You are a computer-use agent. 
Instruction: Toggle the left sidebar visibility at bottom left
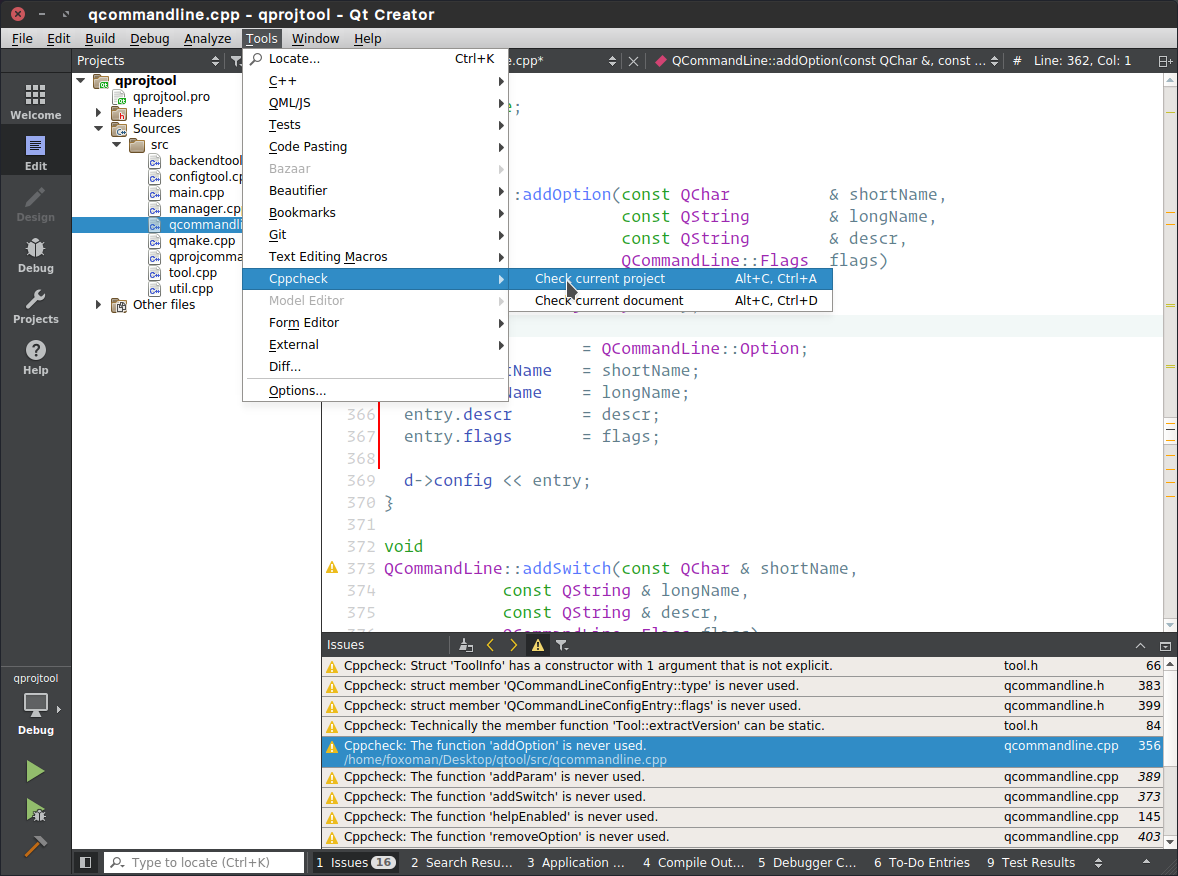(x=85, y=862)
